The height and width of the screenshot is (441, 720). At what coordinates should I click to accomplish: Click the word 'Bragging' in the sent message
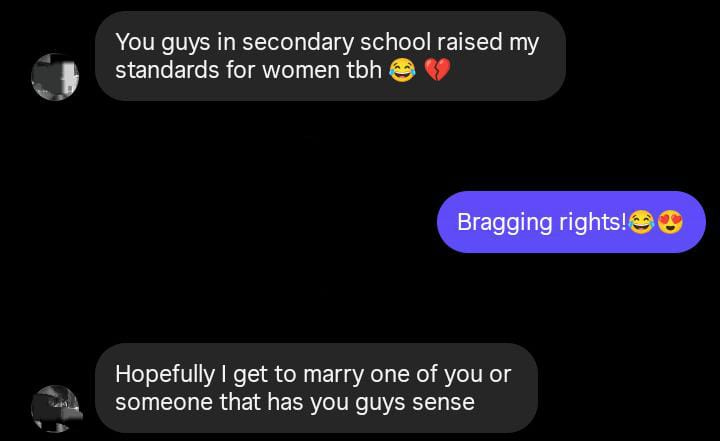(x=504, y=223)
